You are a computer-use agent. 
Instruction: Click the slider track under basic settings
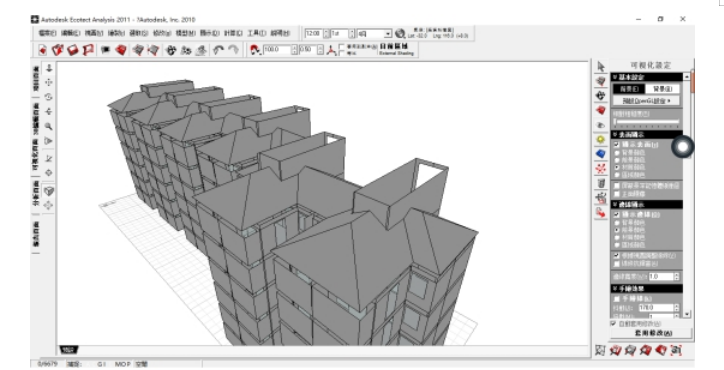(647, 122)
